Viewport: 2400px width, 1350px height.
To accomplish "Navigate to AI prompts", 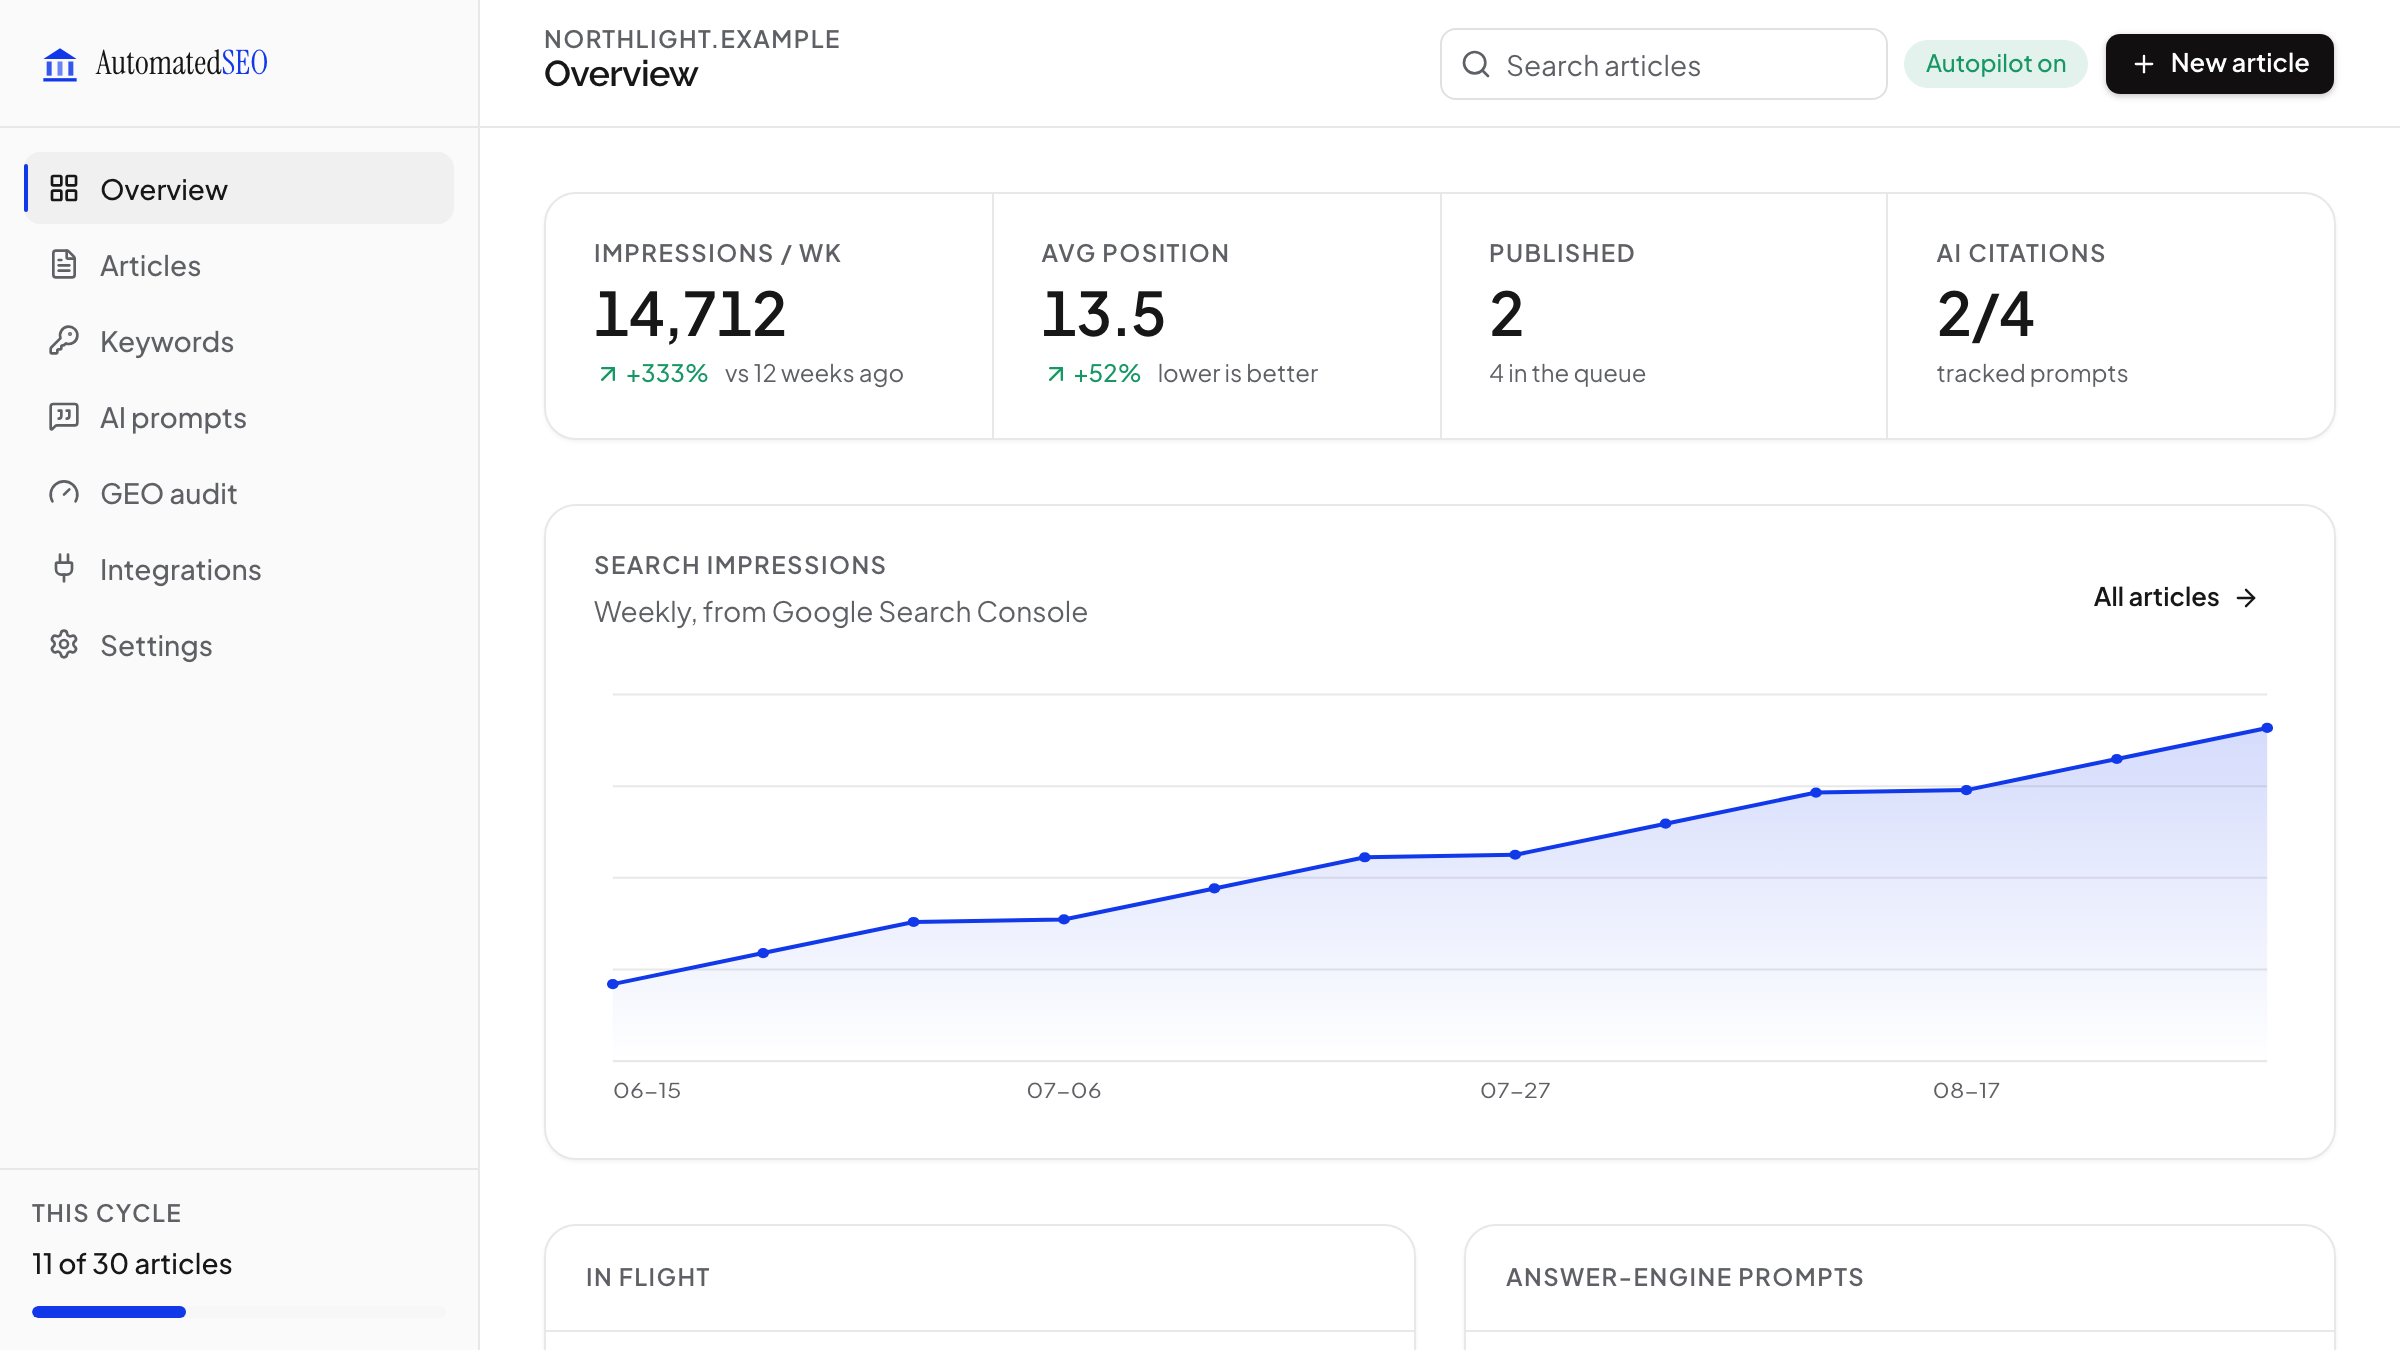I will pos(239,416).
